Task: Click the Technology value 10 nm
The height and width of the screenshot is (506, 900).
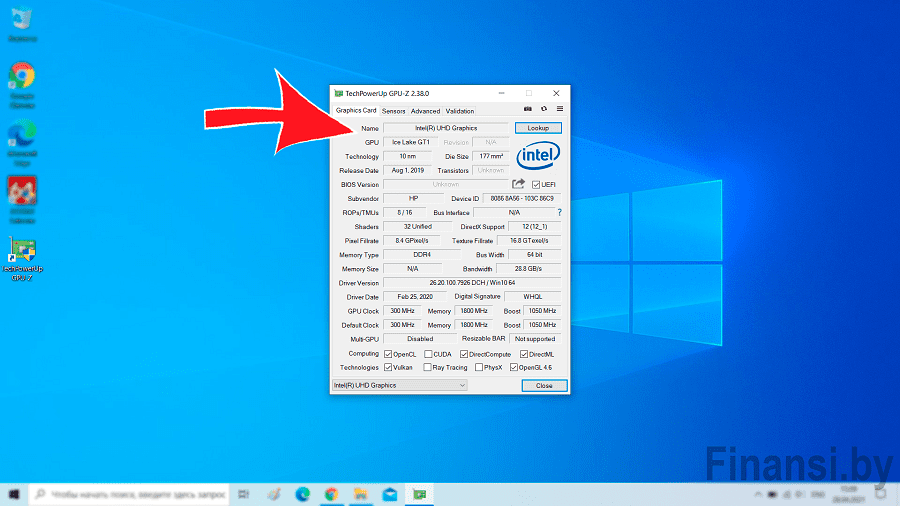Action: coord(408,156)
